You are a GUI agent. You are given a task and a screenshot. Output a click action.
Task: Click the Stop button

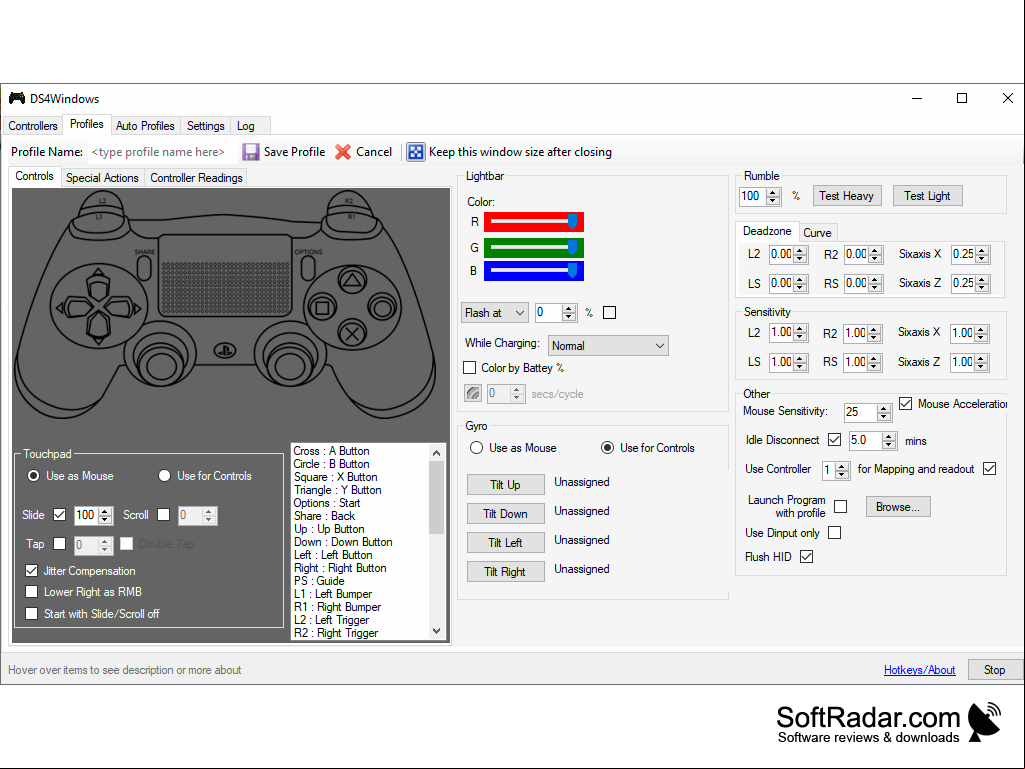994,670
